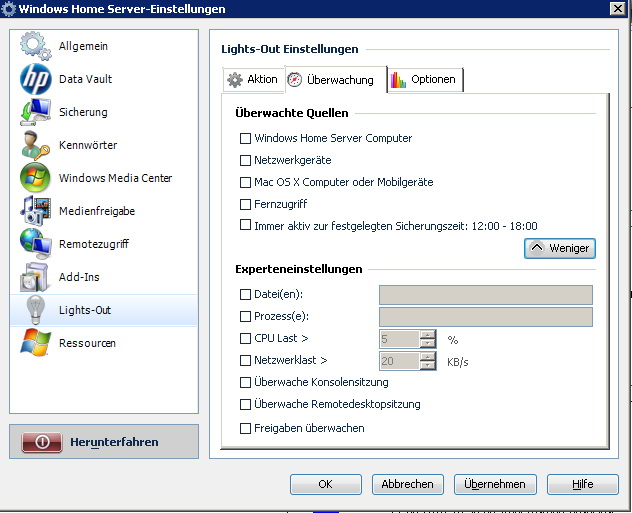
Task: Toggle Immer aktiv zur festgelegten Sicherungszeit
Action: click(x=245, y=224)
